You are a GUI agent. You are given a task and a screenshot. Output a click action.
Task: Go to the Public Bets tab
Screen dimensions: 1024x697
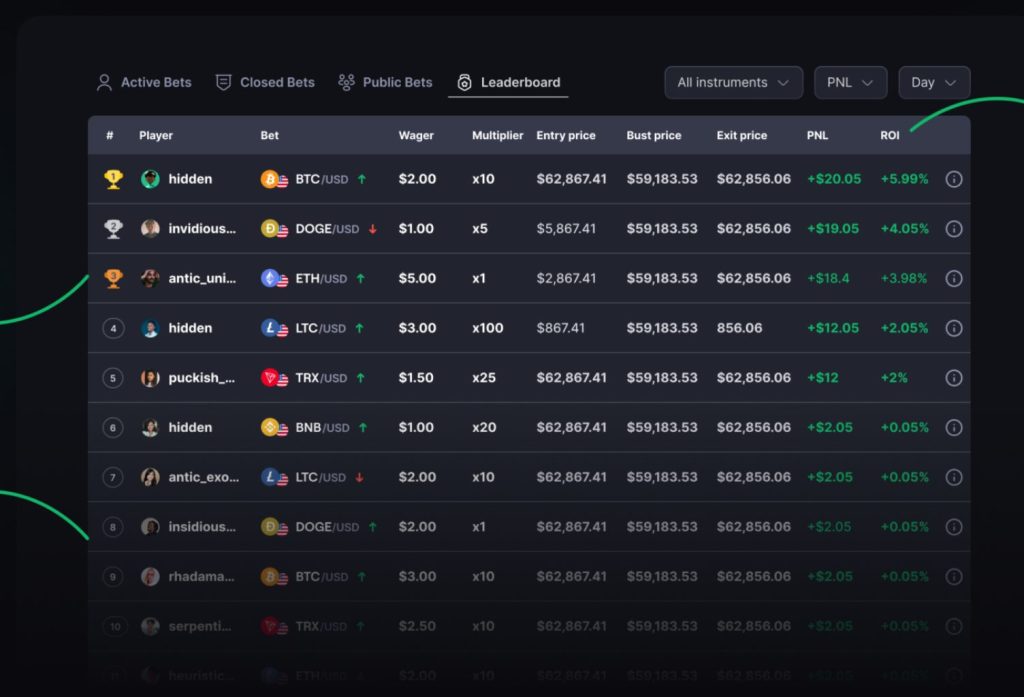pos(385,82)
